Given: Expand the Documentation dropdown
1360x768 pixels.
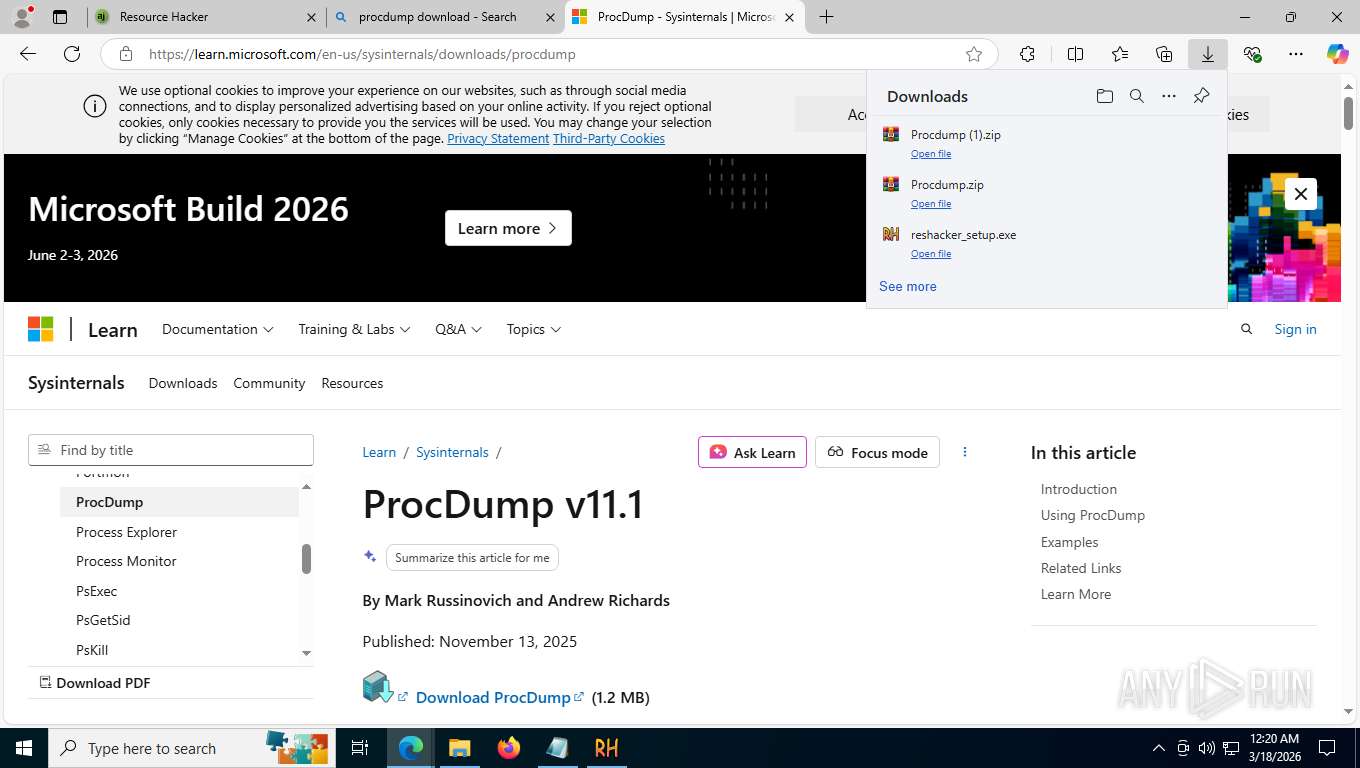Looking at the screenshot, I should [218, 329].
